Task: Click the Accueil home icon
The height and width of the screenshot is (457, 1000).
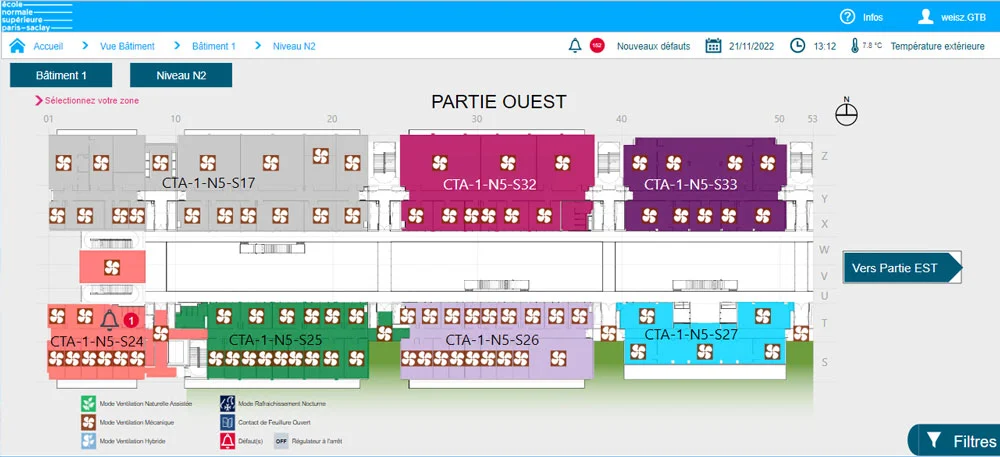Action: 17,46
